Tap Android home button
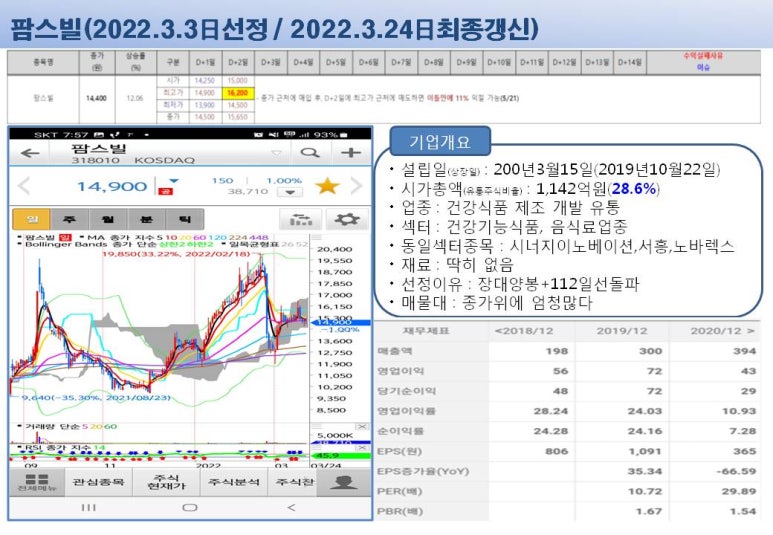This screenshot has width=773, height=535. [x=190, y=507]
